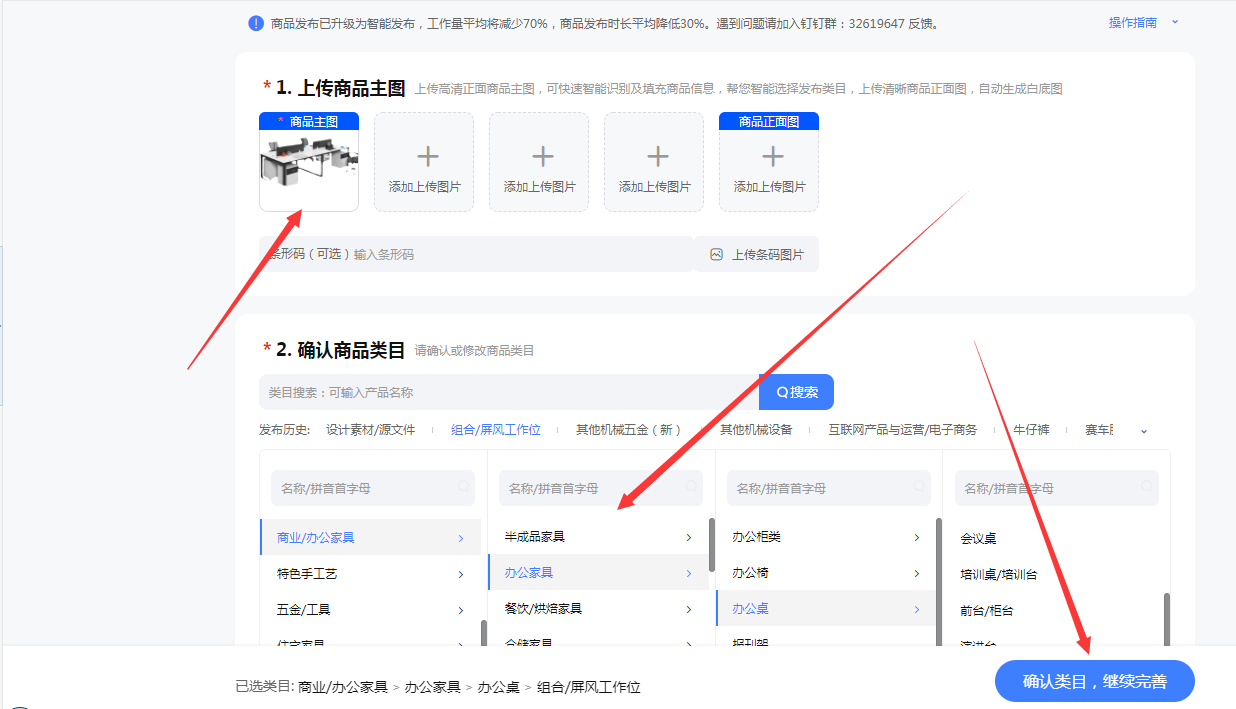Select history item 其他机械设备
Image resolution: width=1236 pixels, height=709 pixels.
pos(756,430)
